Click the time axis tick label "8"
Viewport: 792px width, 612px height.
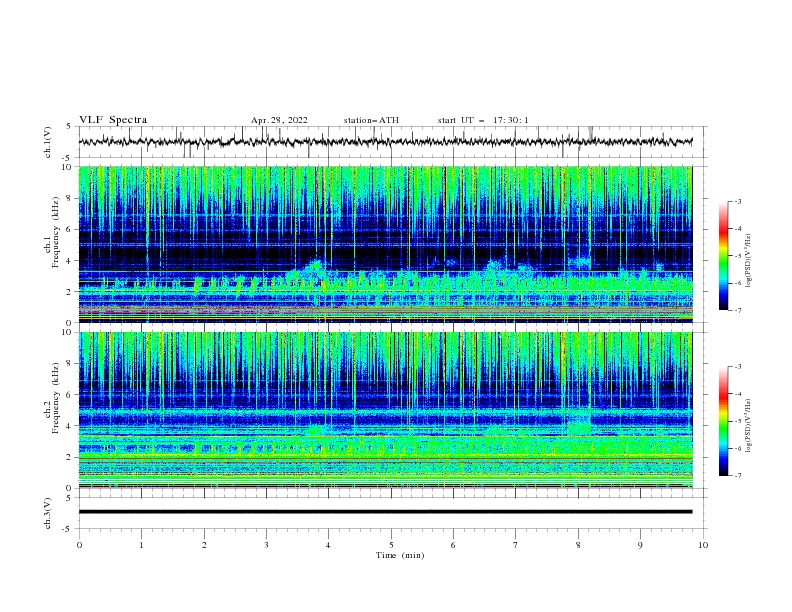click(578, 545)
